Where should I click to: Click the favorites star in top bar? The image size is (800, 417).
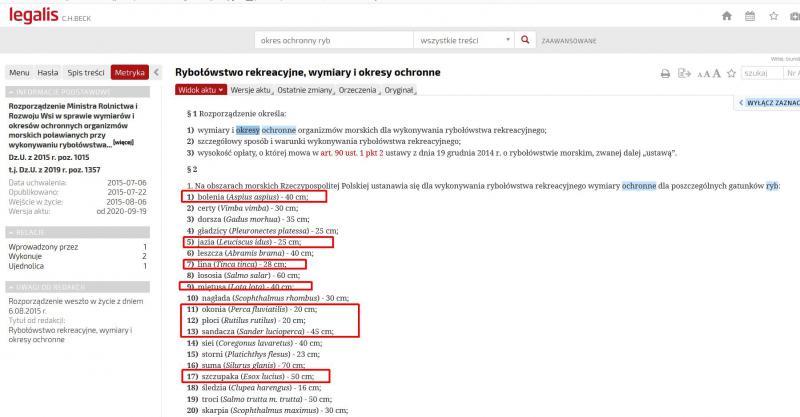[x=774, y=17]
